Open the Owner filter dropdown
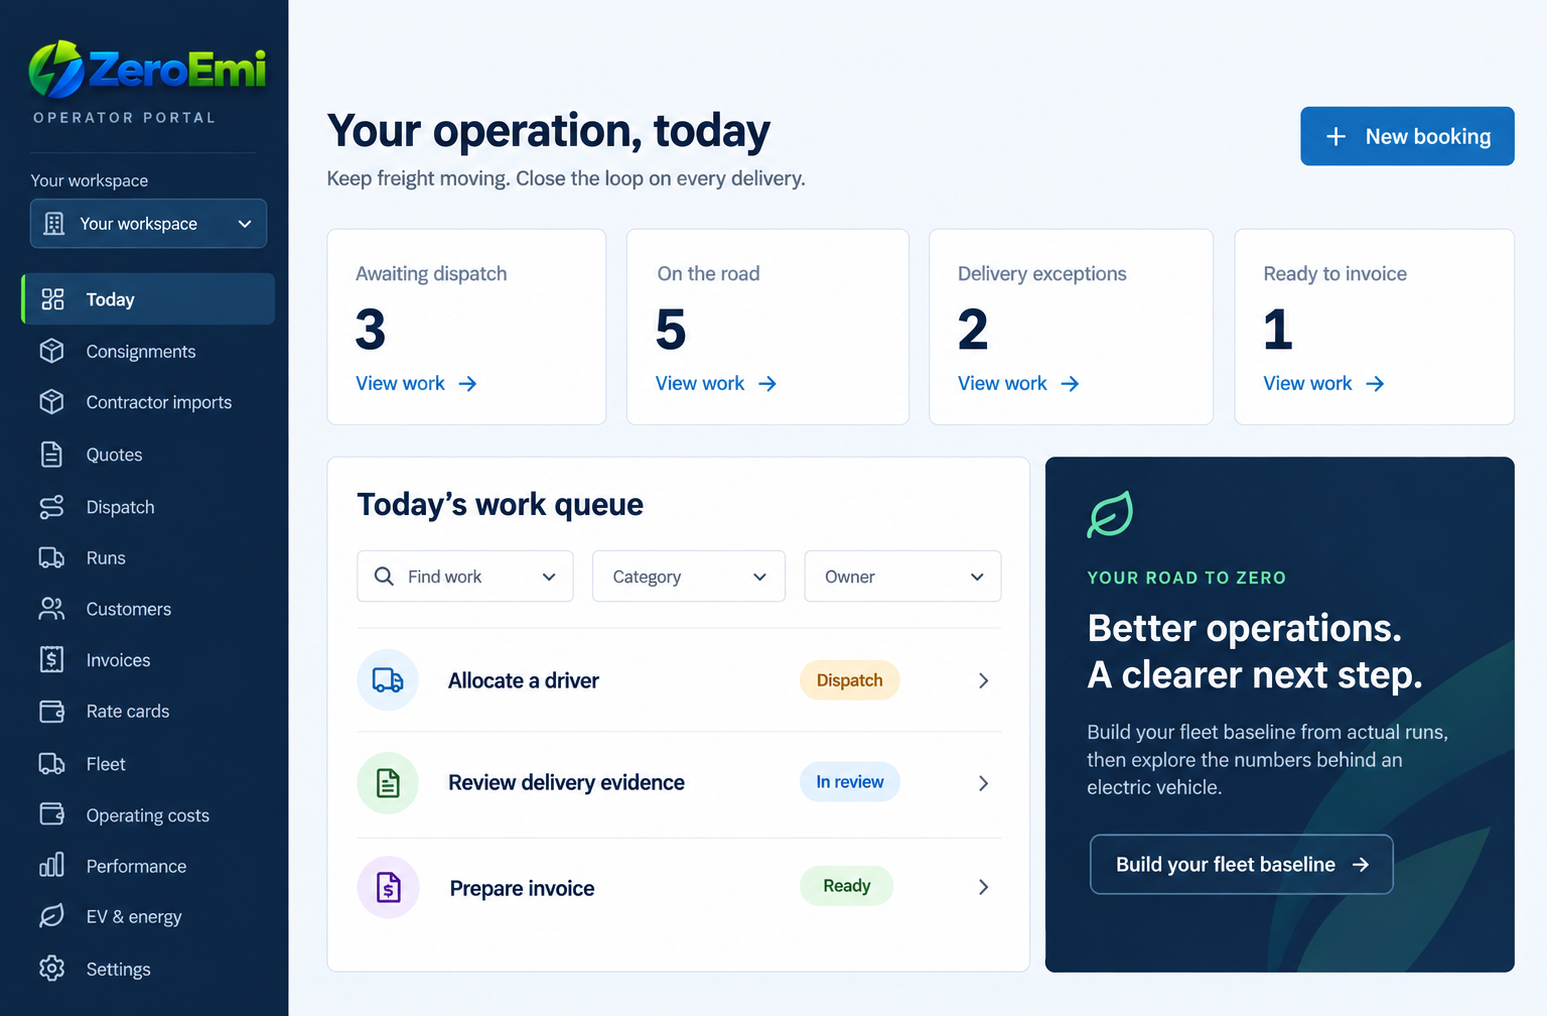1547x1016 pixels. point(903,576)
